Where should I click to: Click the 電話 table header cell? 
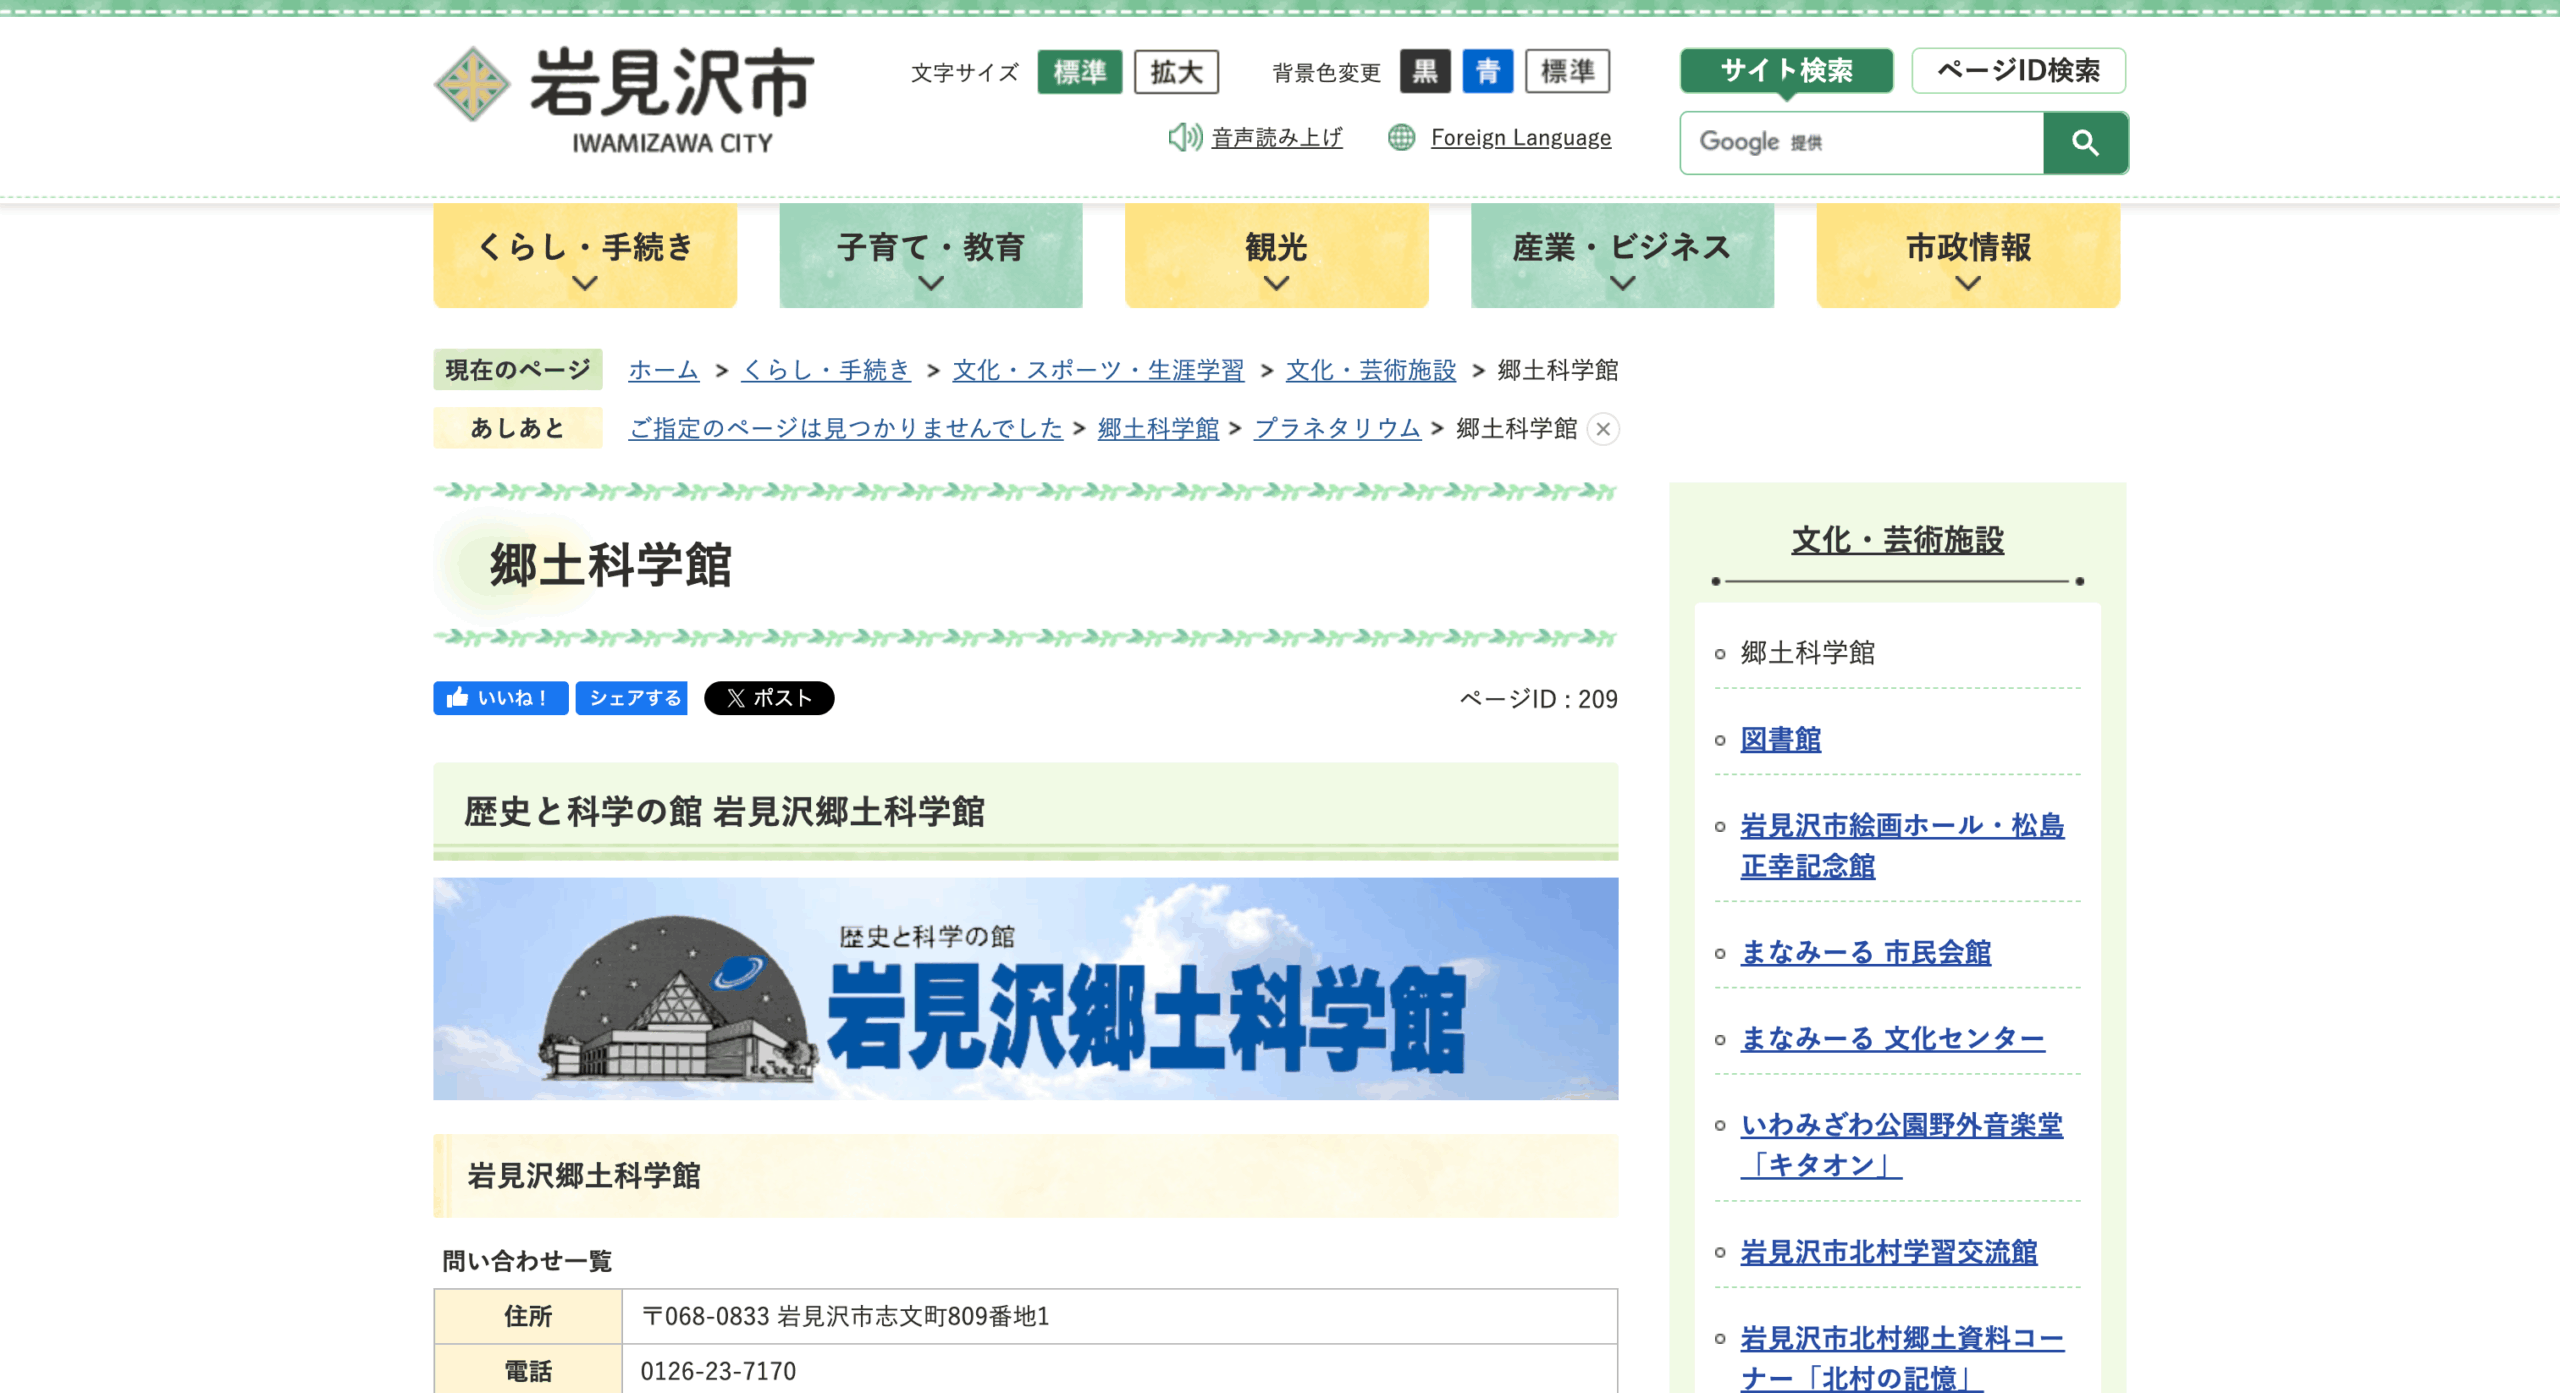tap(528, 1370)
